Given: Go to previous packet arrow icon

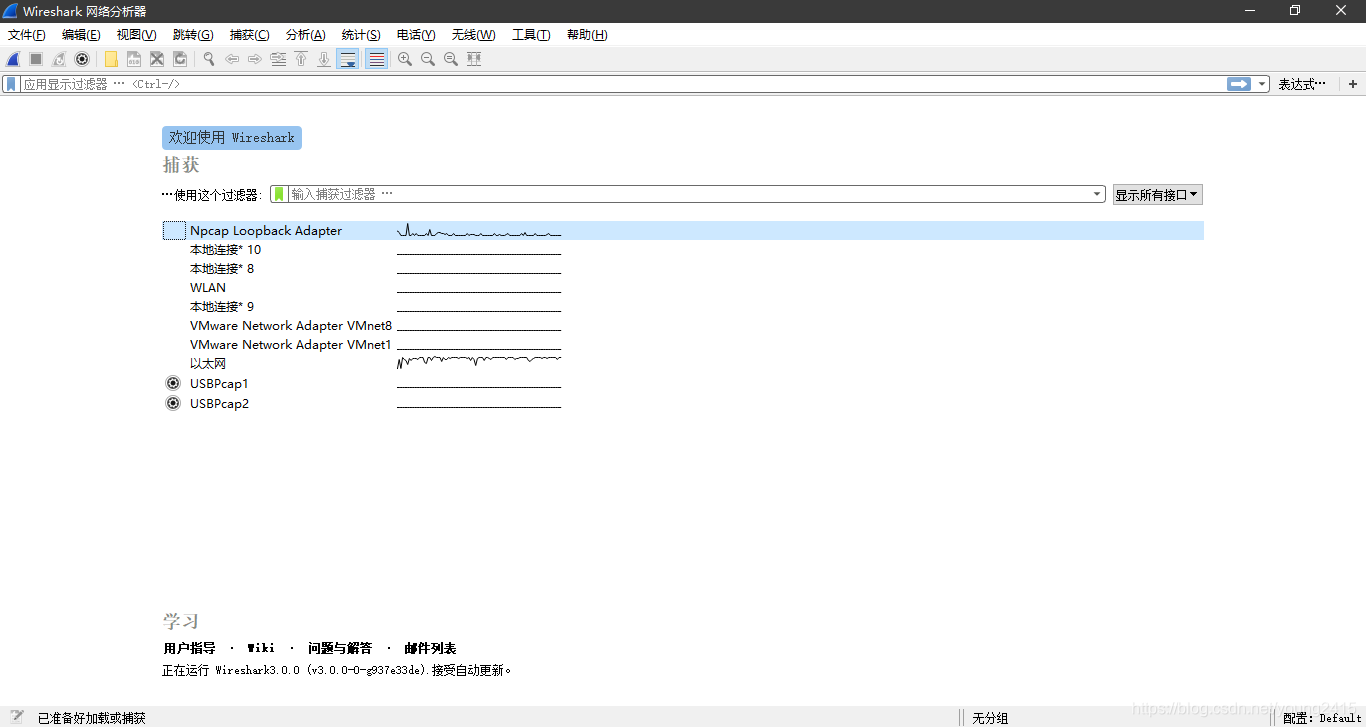Looking at the screenshot, I should 232,59.
